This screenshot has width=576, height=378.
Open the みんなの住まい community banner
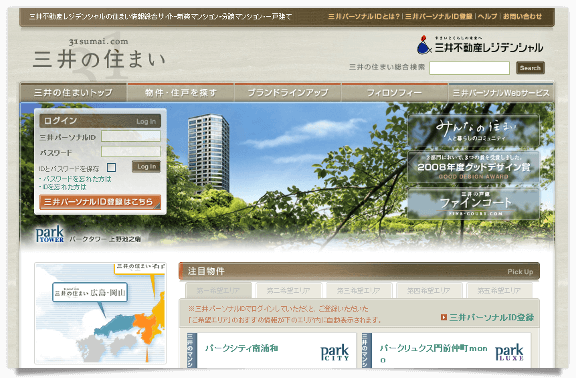point(474,130)
